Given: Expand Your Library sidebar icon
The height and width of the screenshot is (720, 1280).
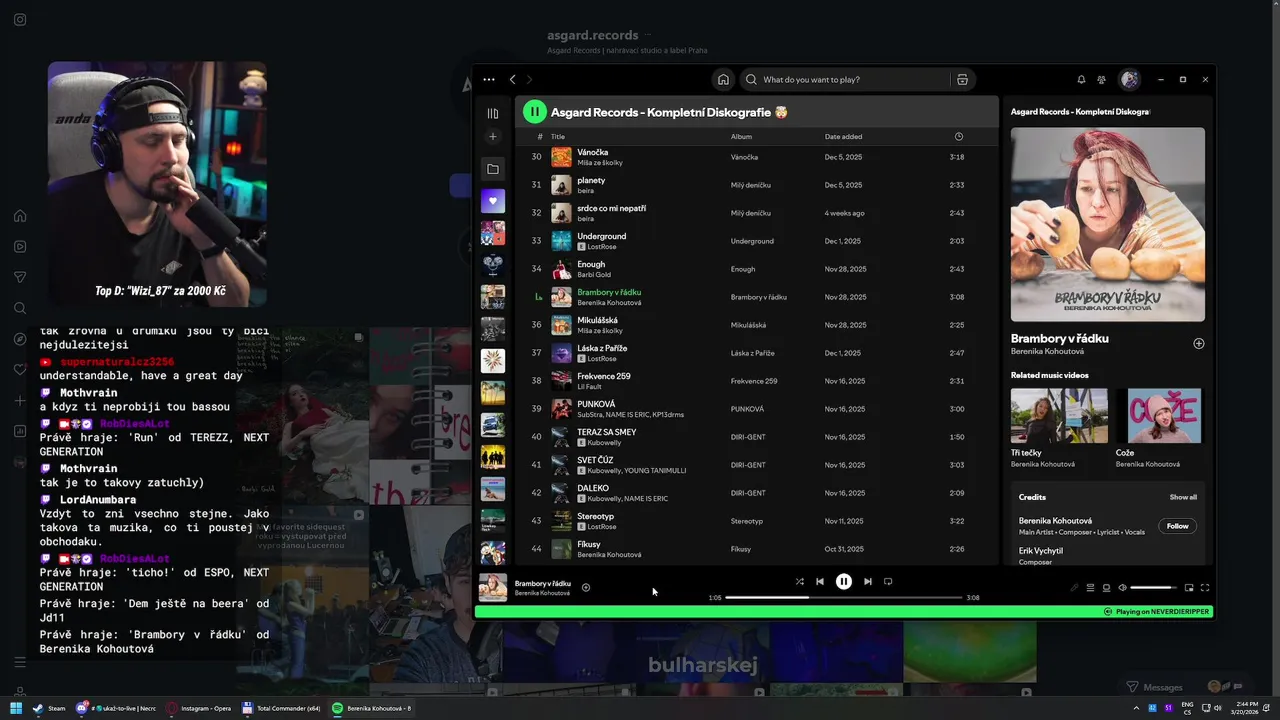Looking at the screenshot, I should click(x=493, y=113).
